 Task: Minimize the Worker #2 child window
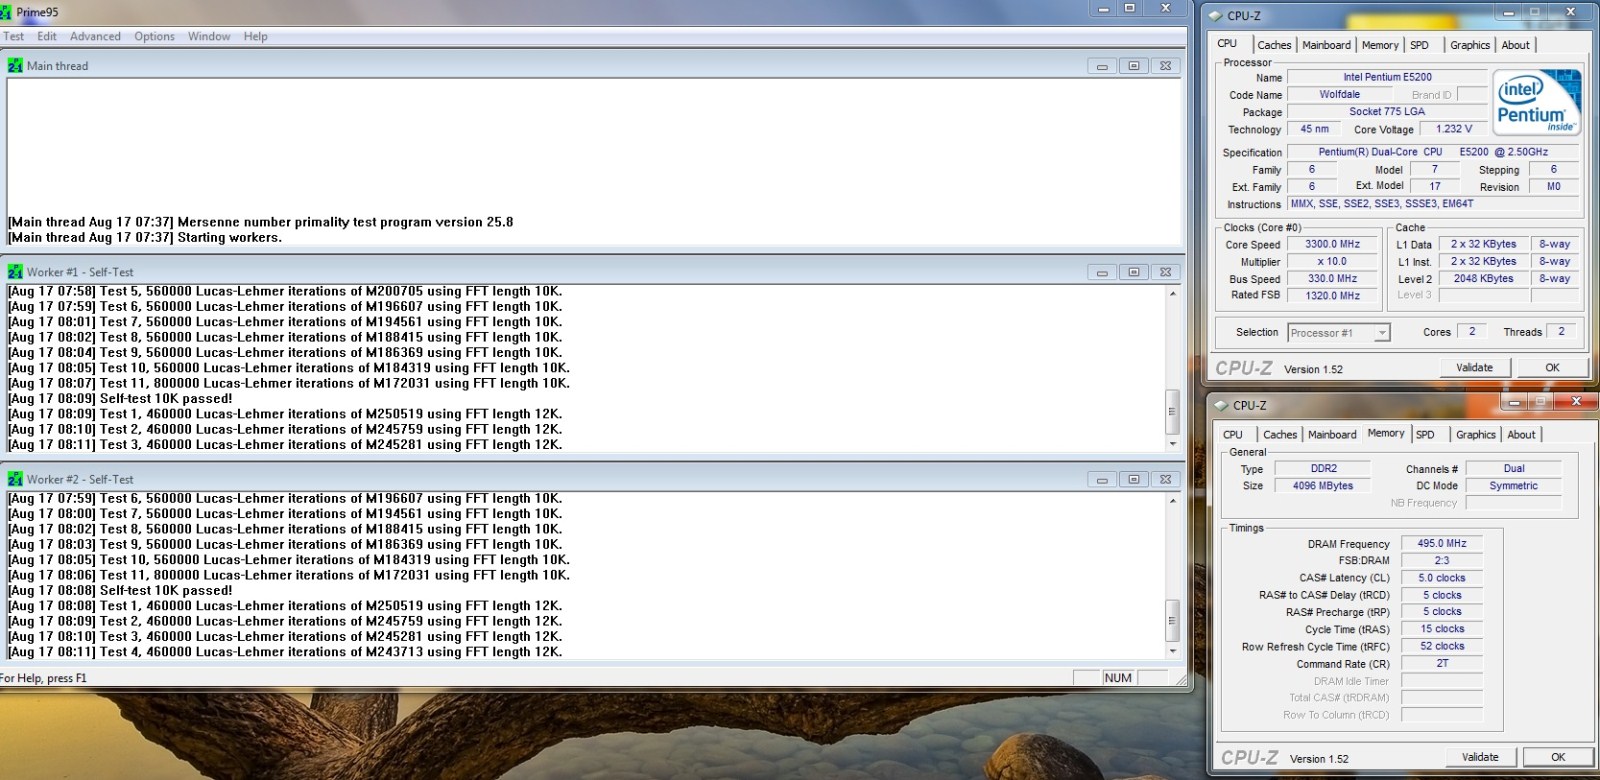point(1102,479)
